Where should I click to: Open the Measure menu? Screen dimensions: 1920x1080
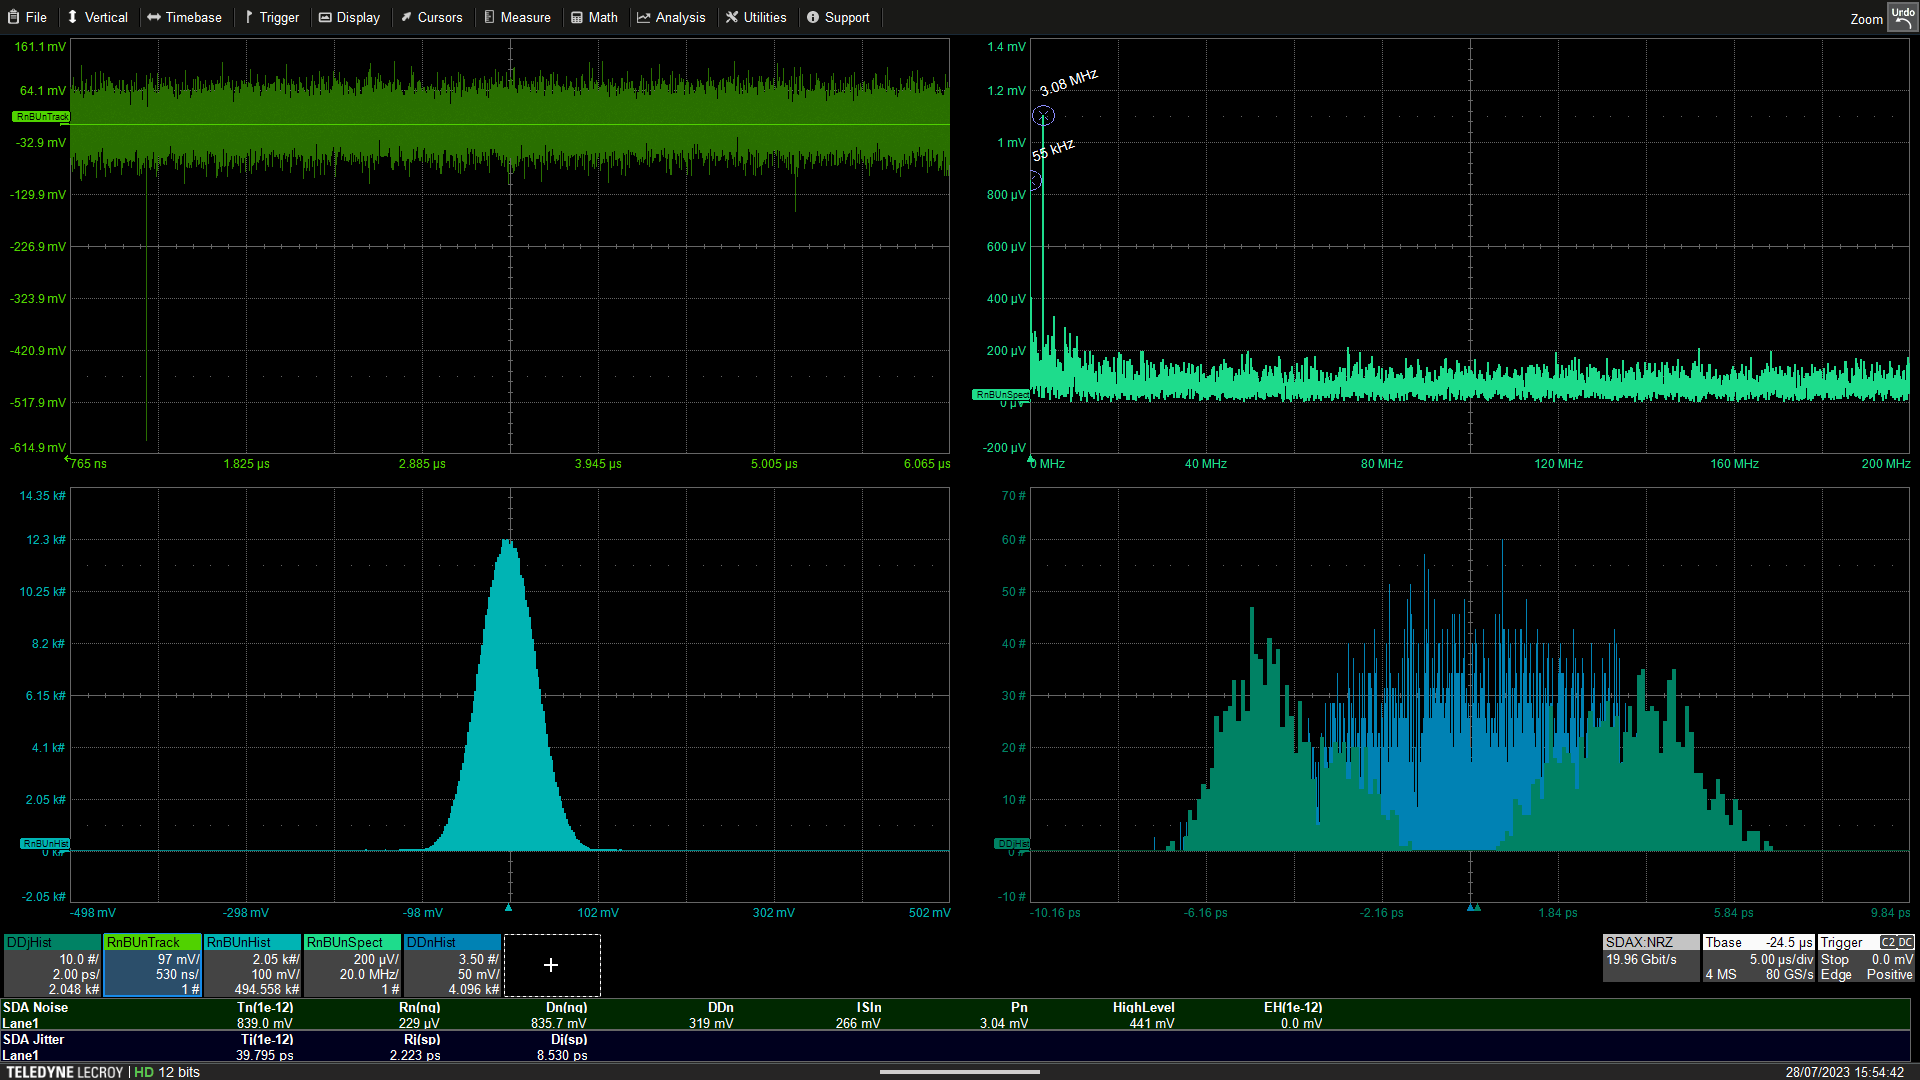click(x=518, y=17)
